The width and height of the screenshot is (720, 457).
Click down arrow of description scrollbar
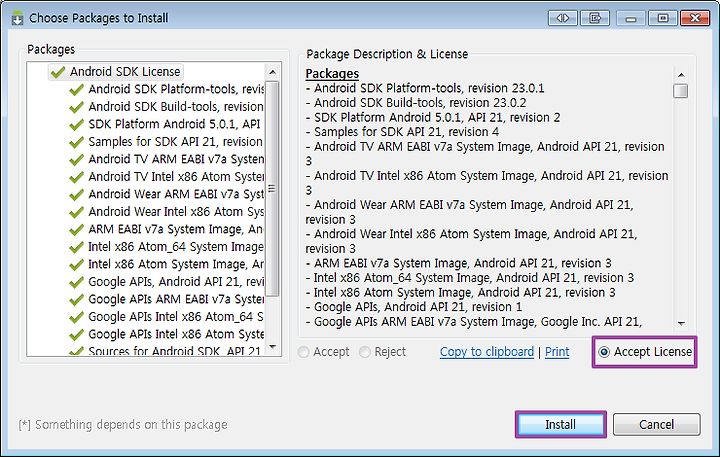click(681, 323)
